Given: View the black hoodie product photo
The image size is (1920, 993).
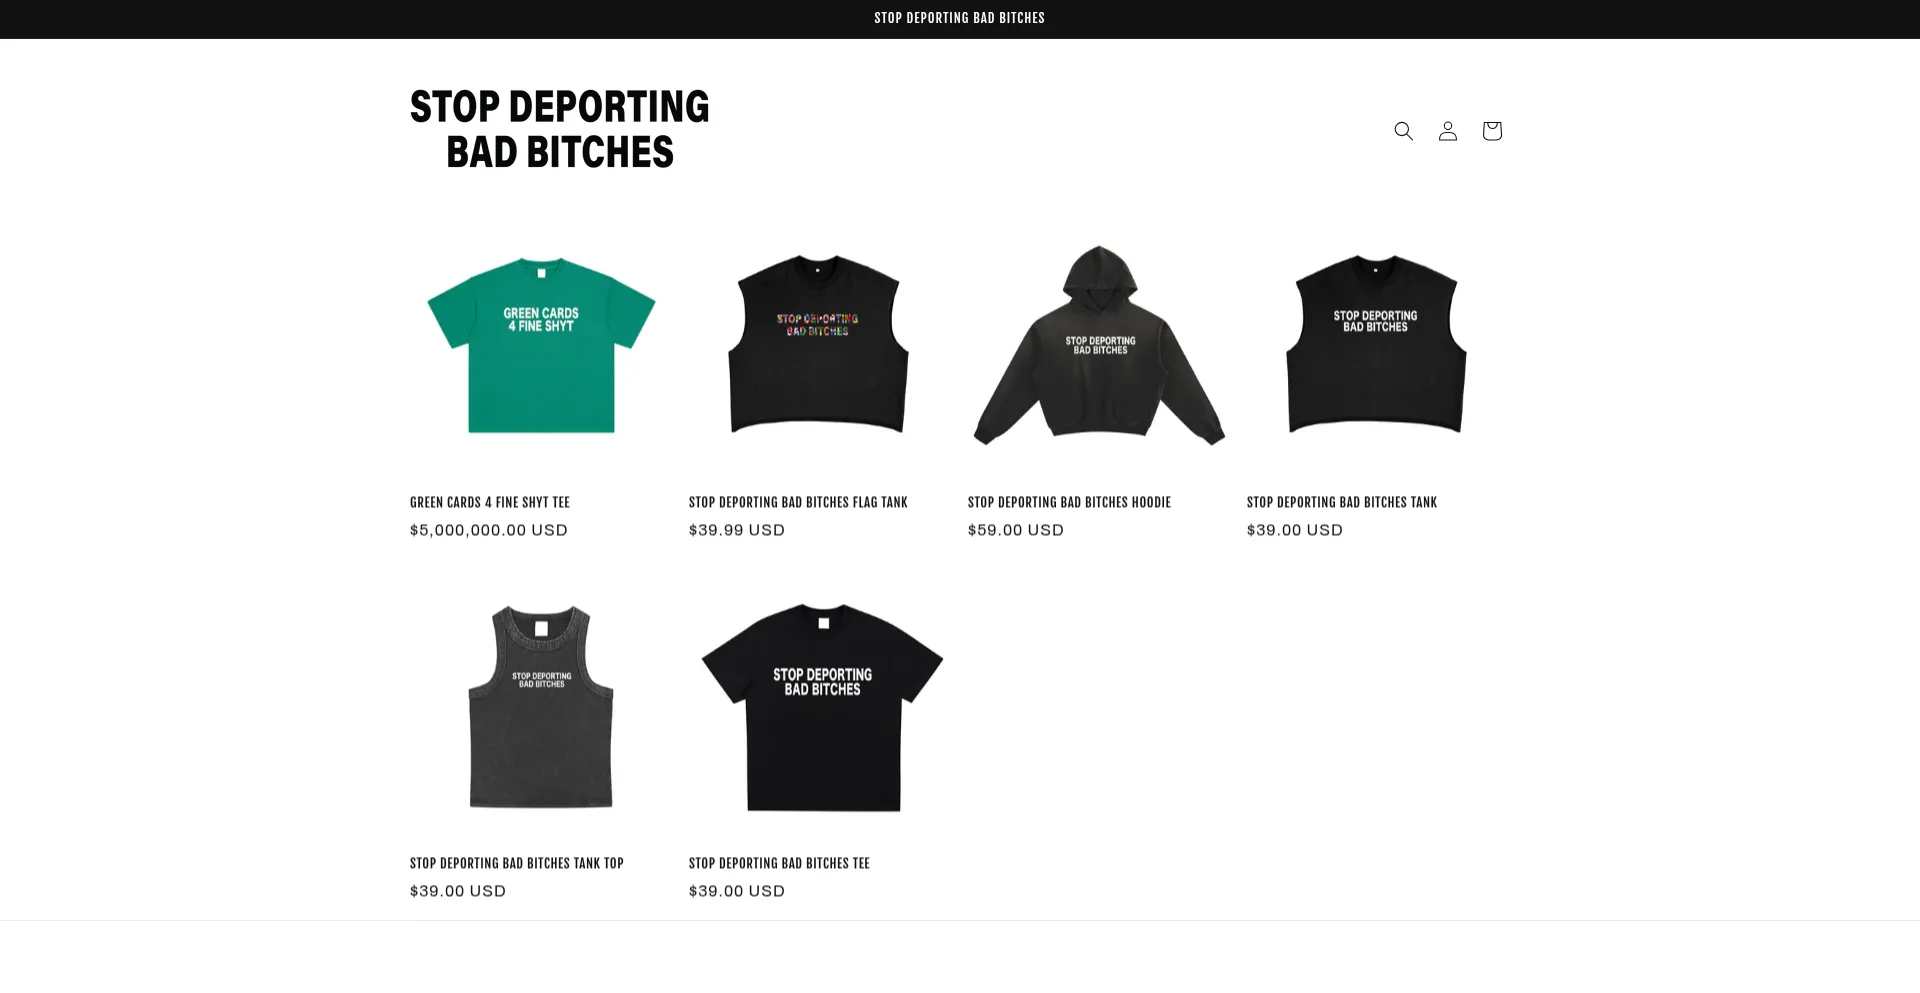Looking at the screenshot, I should coord(1099,345).
